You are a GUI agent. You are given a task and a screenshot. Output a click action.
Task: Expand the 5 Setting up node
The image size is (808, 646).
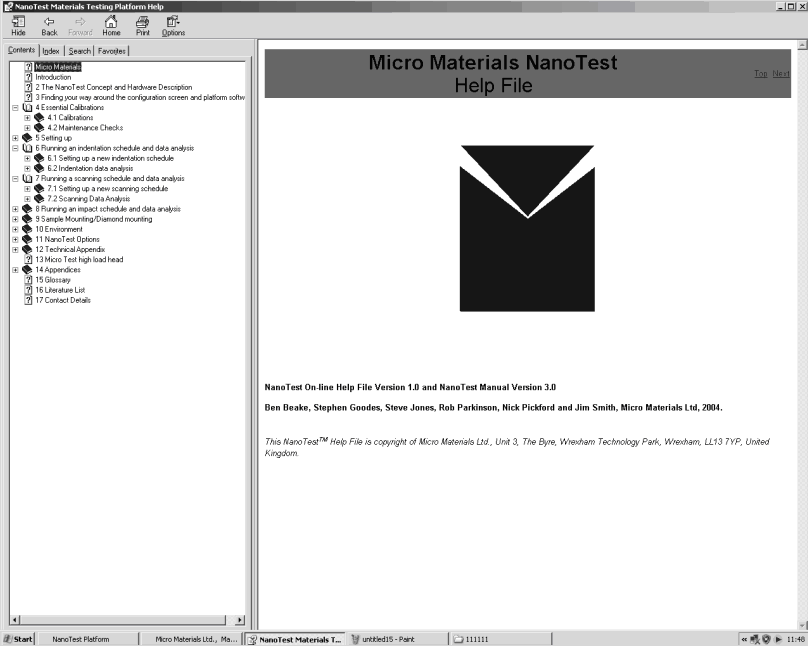pyautogui.click(x=15, y=138)
